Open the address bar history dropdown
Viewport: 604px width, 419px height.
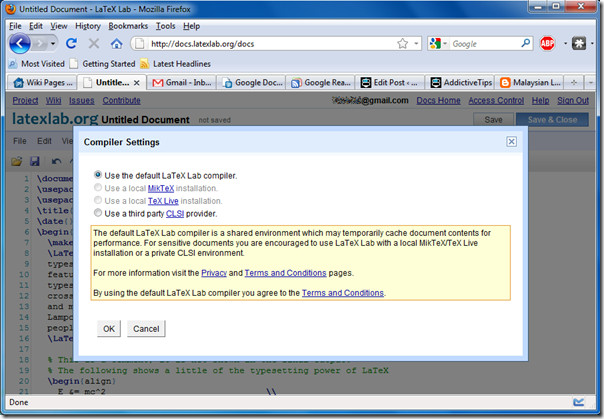click(x=416, y=44)
